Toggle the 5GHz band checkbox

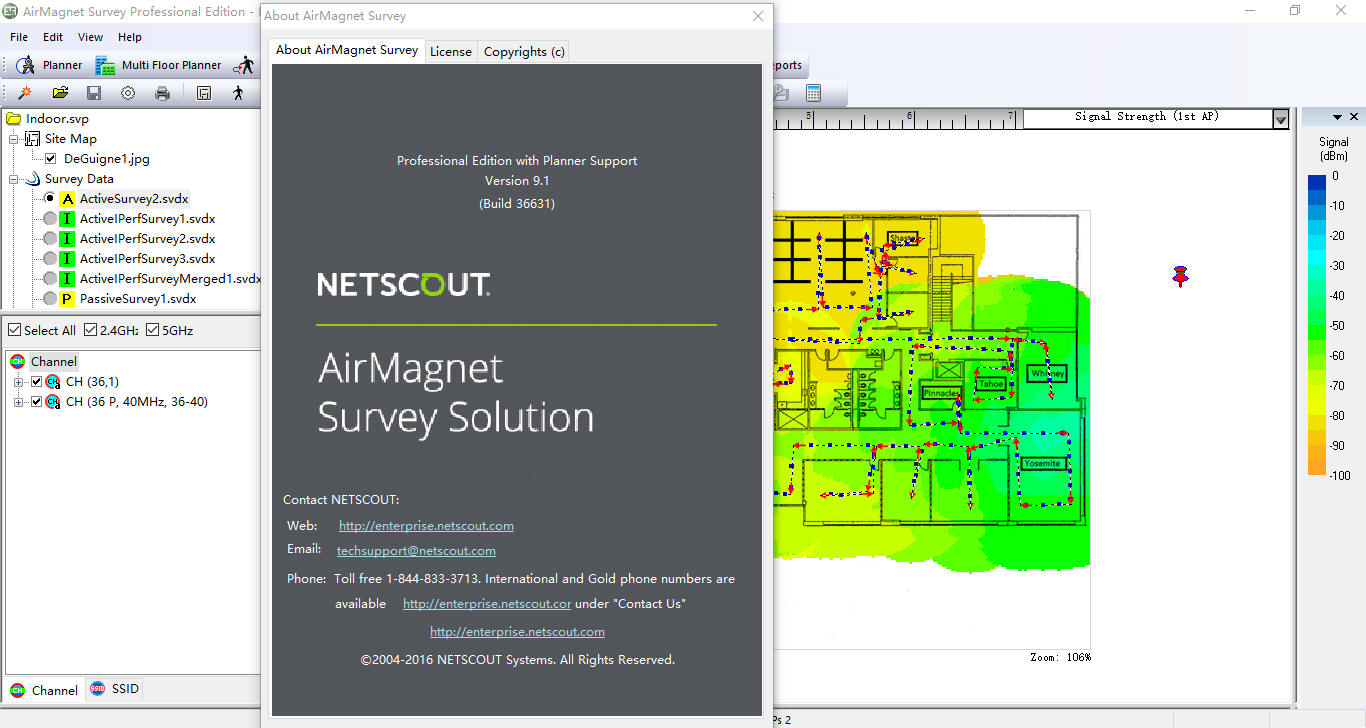point(152,330)
